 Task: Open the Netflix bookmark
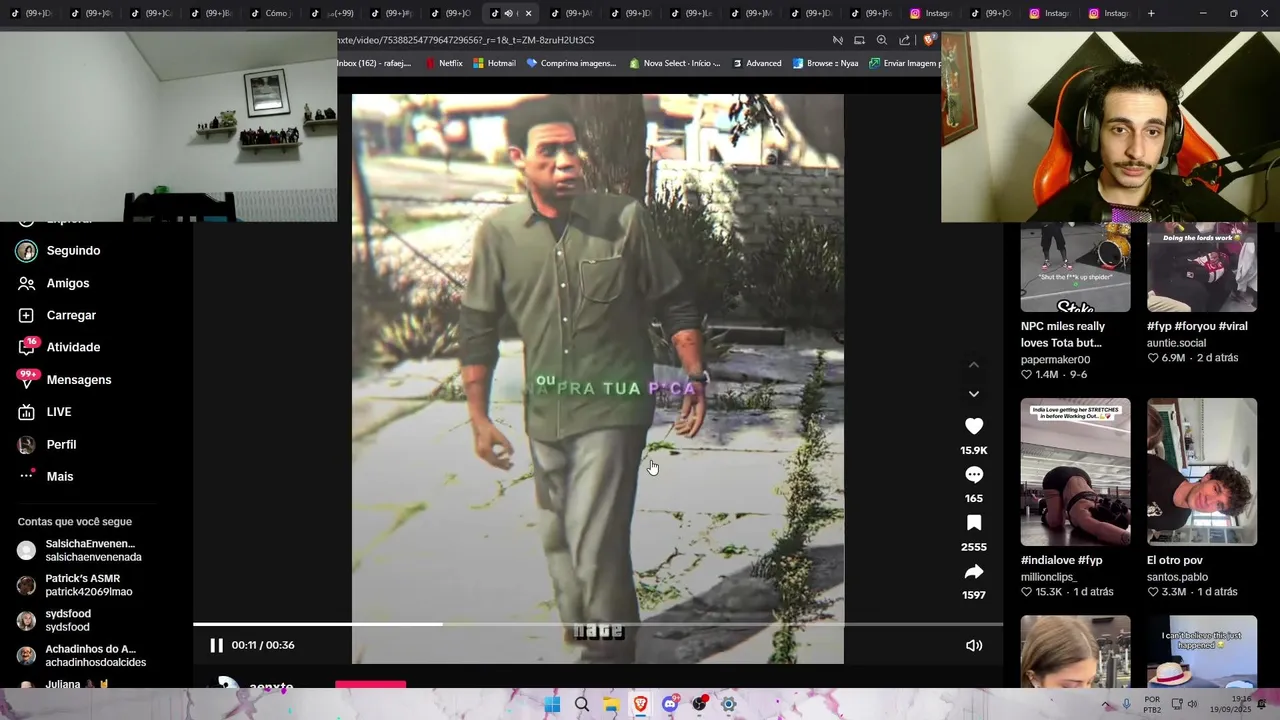[x=444, y=63]
